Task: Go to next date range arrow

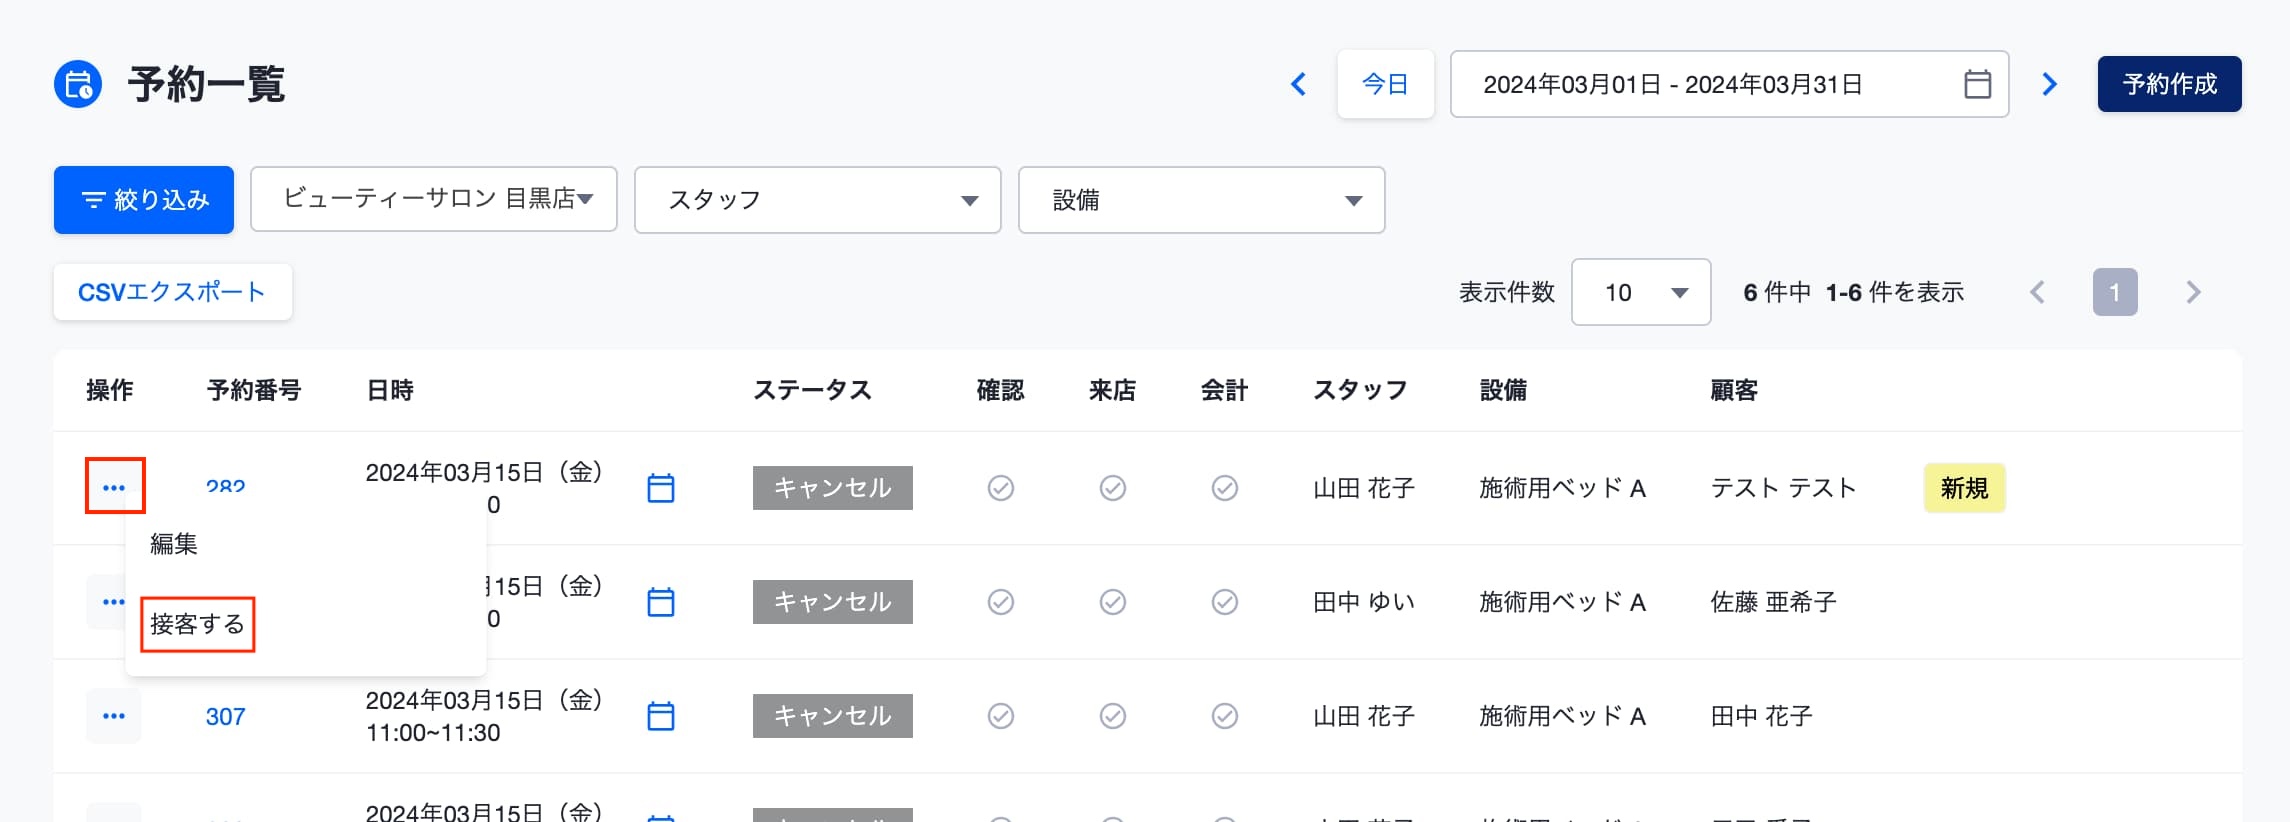Action: click(x=2049, y=84)
